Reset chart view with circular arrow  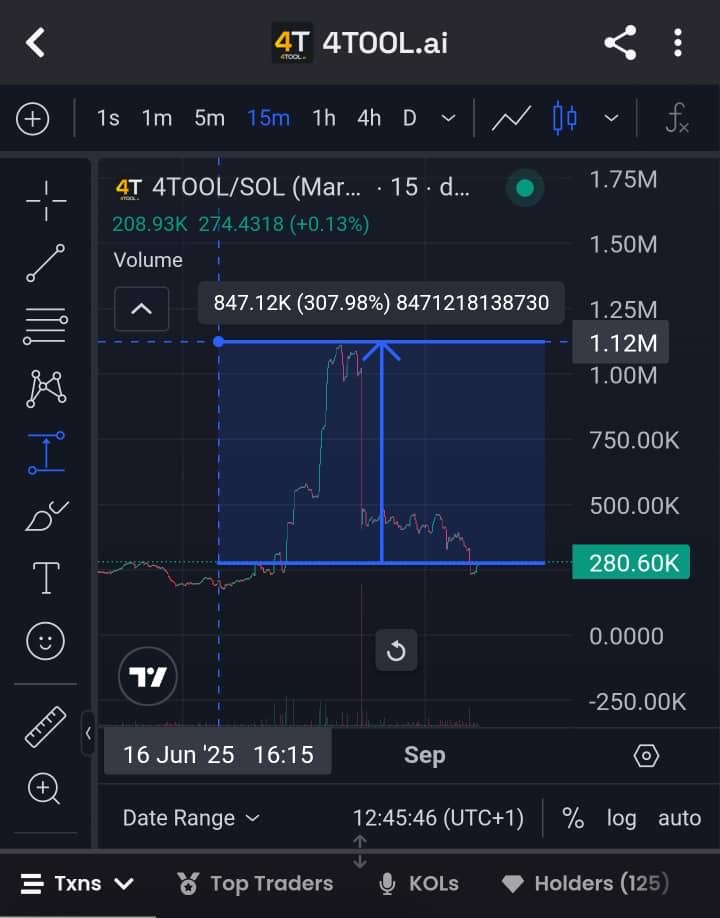click(396, 650)
